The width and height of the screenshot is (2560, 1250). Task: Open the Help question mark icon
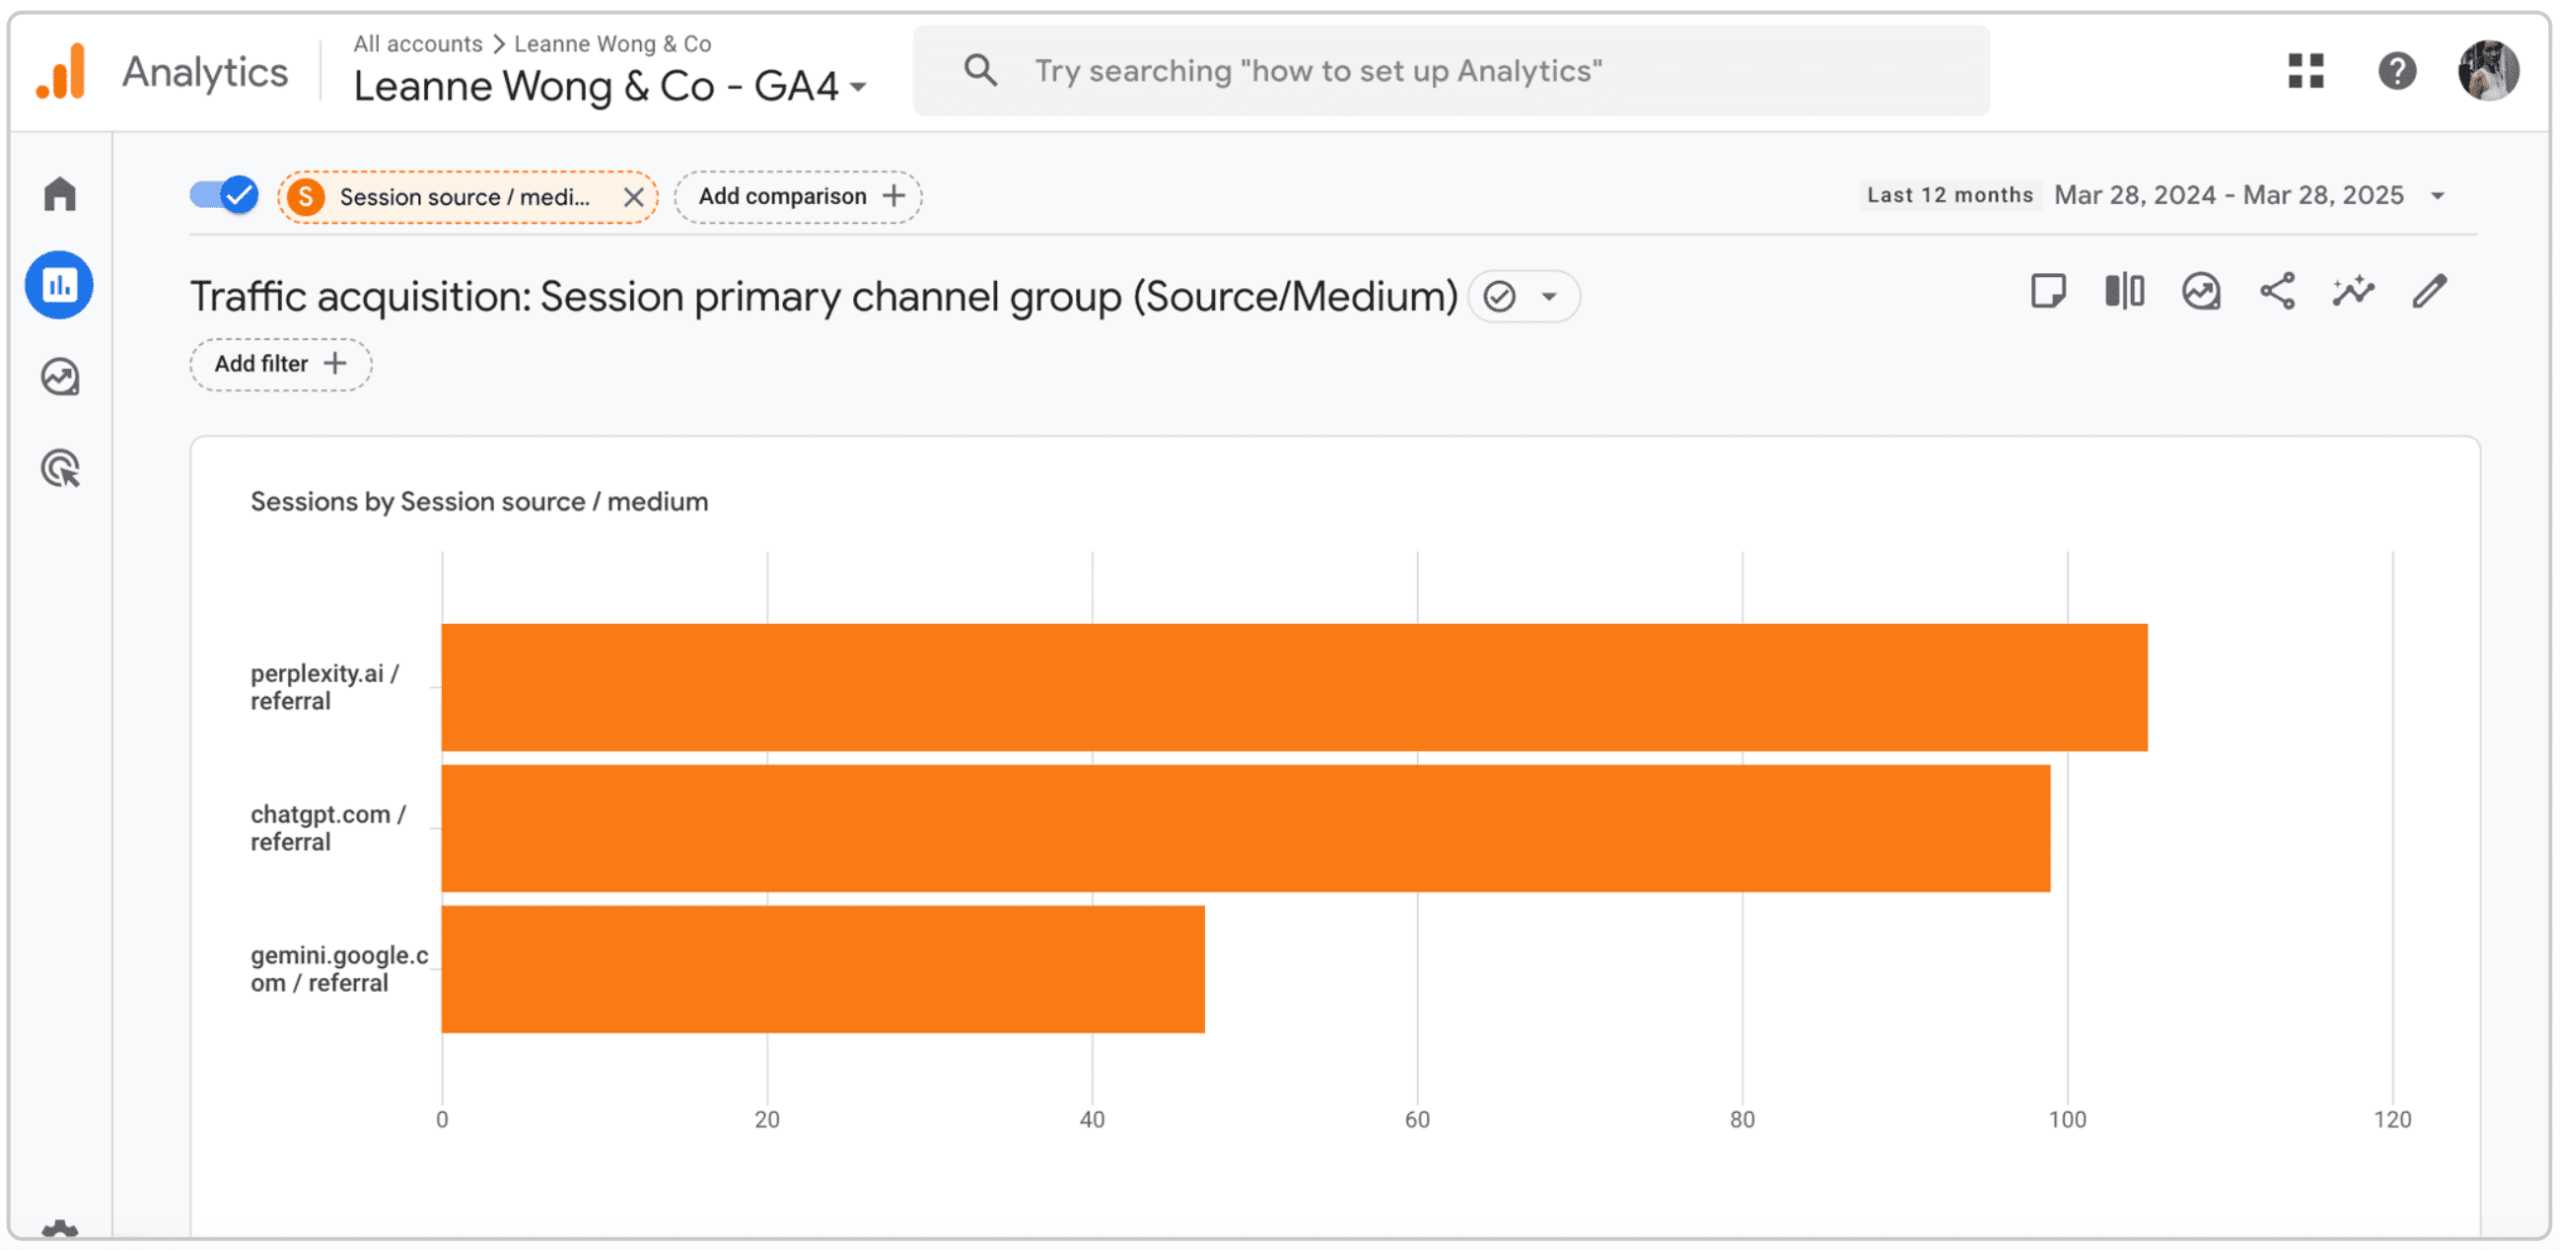click(x=2397, y=71)
